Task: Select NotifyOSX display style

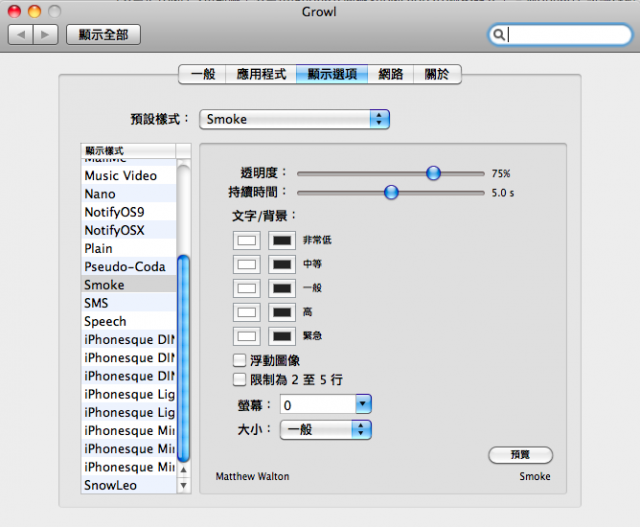Action: coord(129,230)
